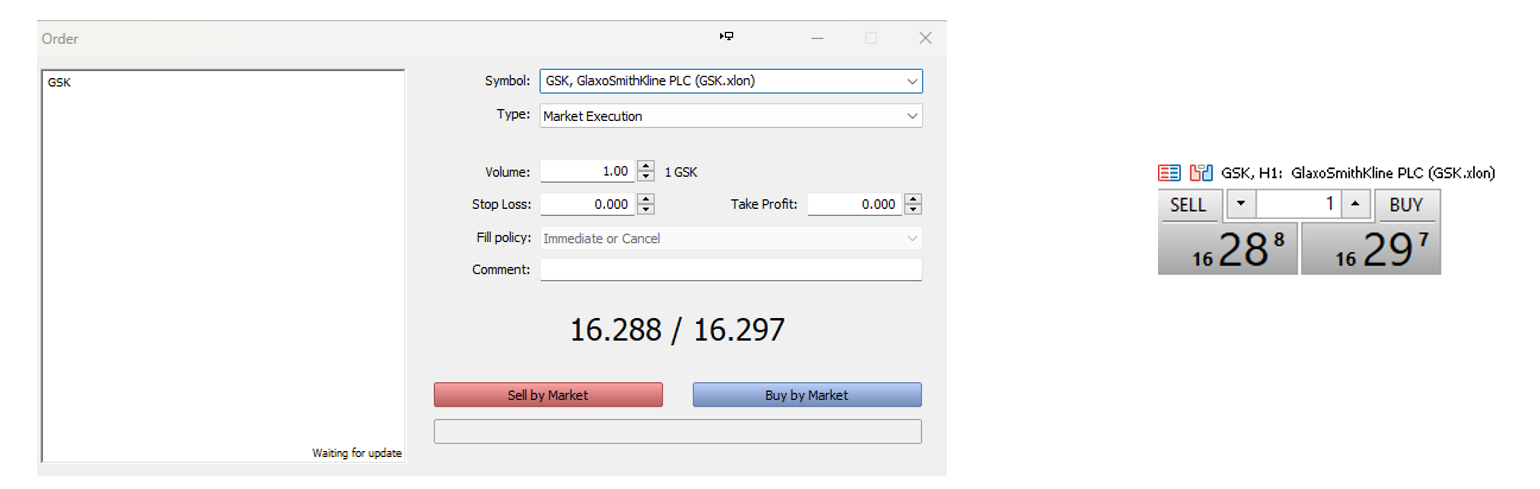Select the Take Profit value field
Viewport: 1540px width, 489px height.
[x=854, y=204]
